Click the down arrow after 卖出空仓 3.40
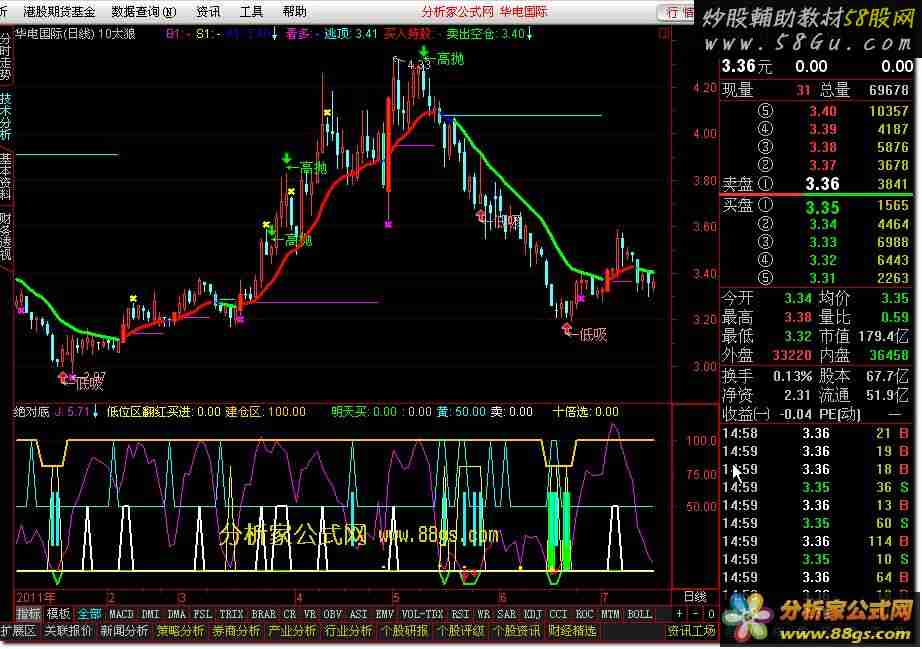Viewport: 922px width, 649px height. (x=530, y=34)
